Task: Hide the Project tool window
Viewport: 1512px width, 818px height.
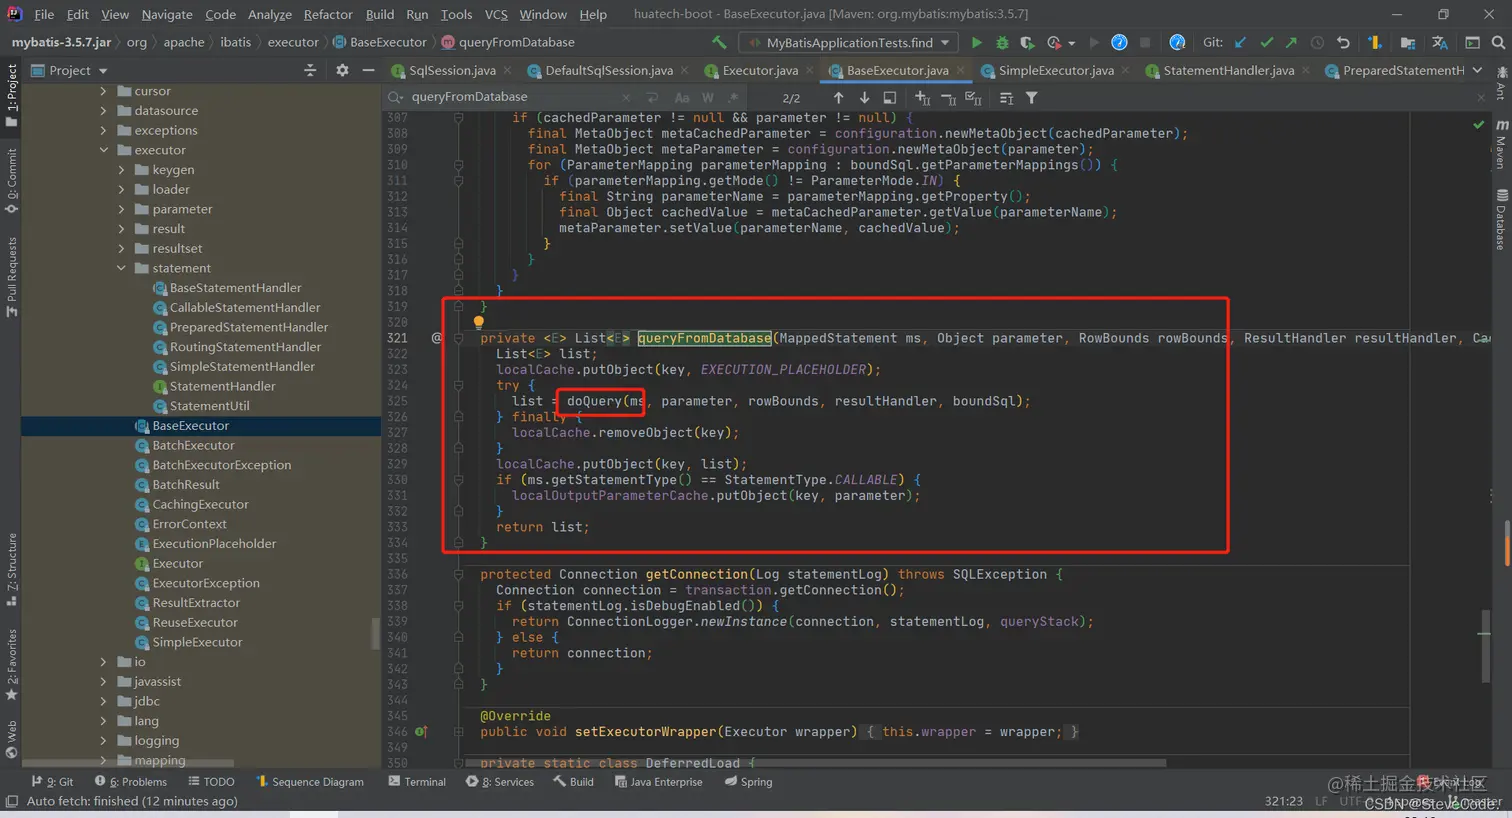Action: coord(368,70)
